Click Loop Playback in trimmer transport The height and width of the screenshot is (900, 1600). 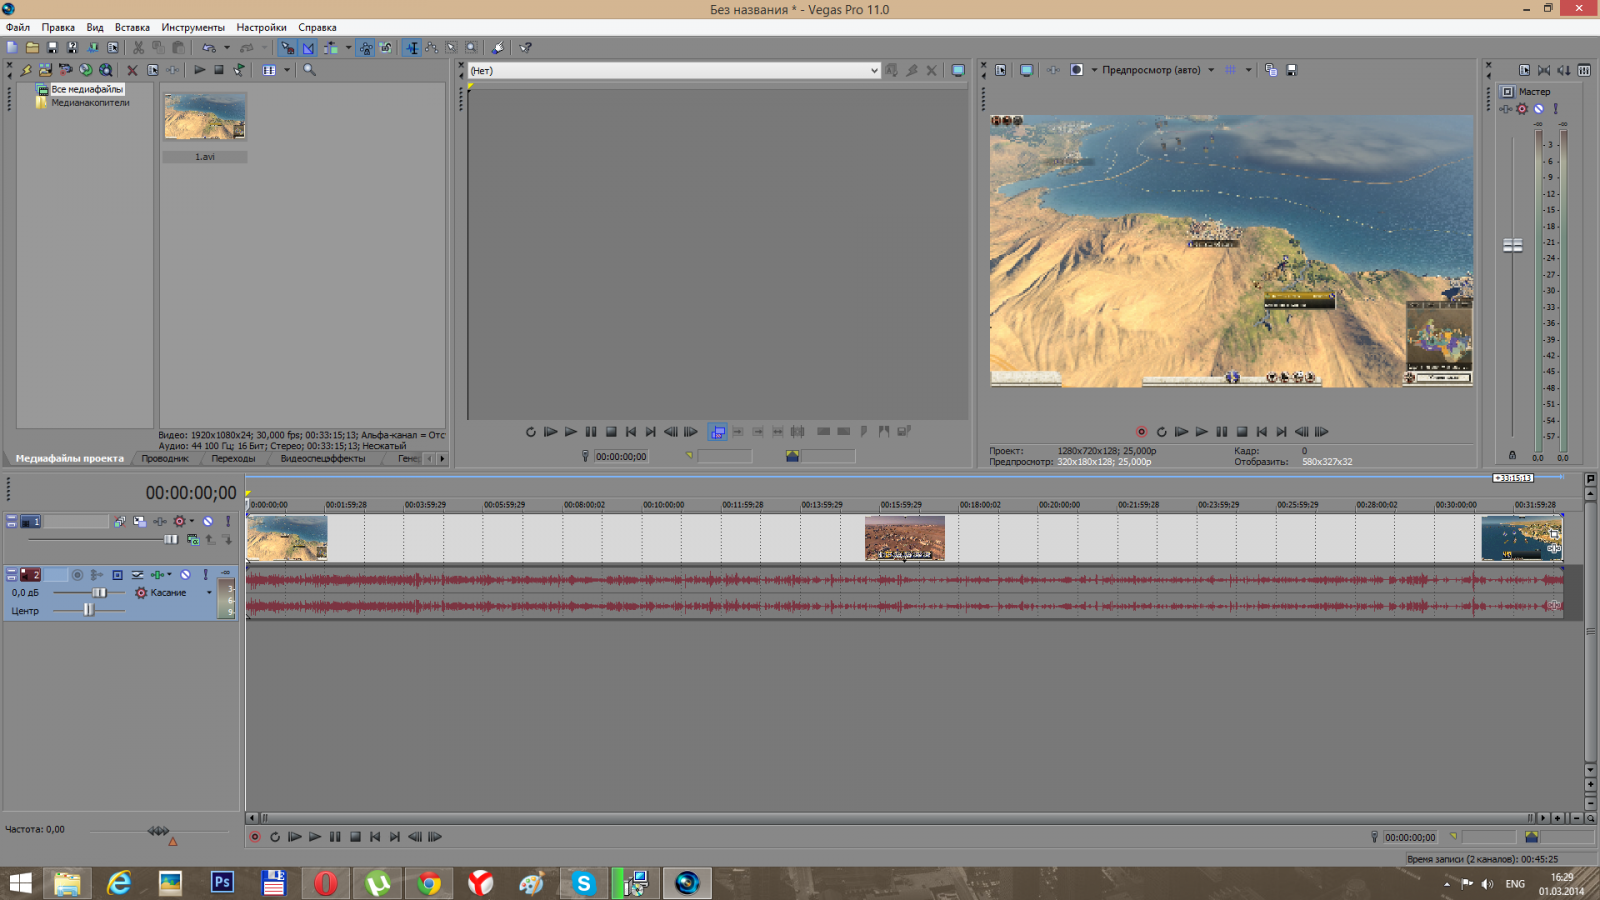click(531, 432)
